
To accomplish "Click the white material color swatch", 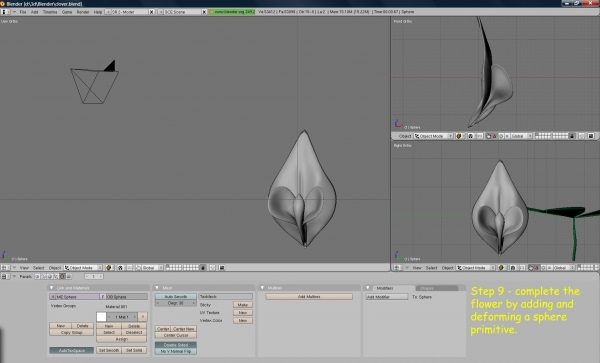I will point(101,317).
